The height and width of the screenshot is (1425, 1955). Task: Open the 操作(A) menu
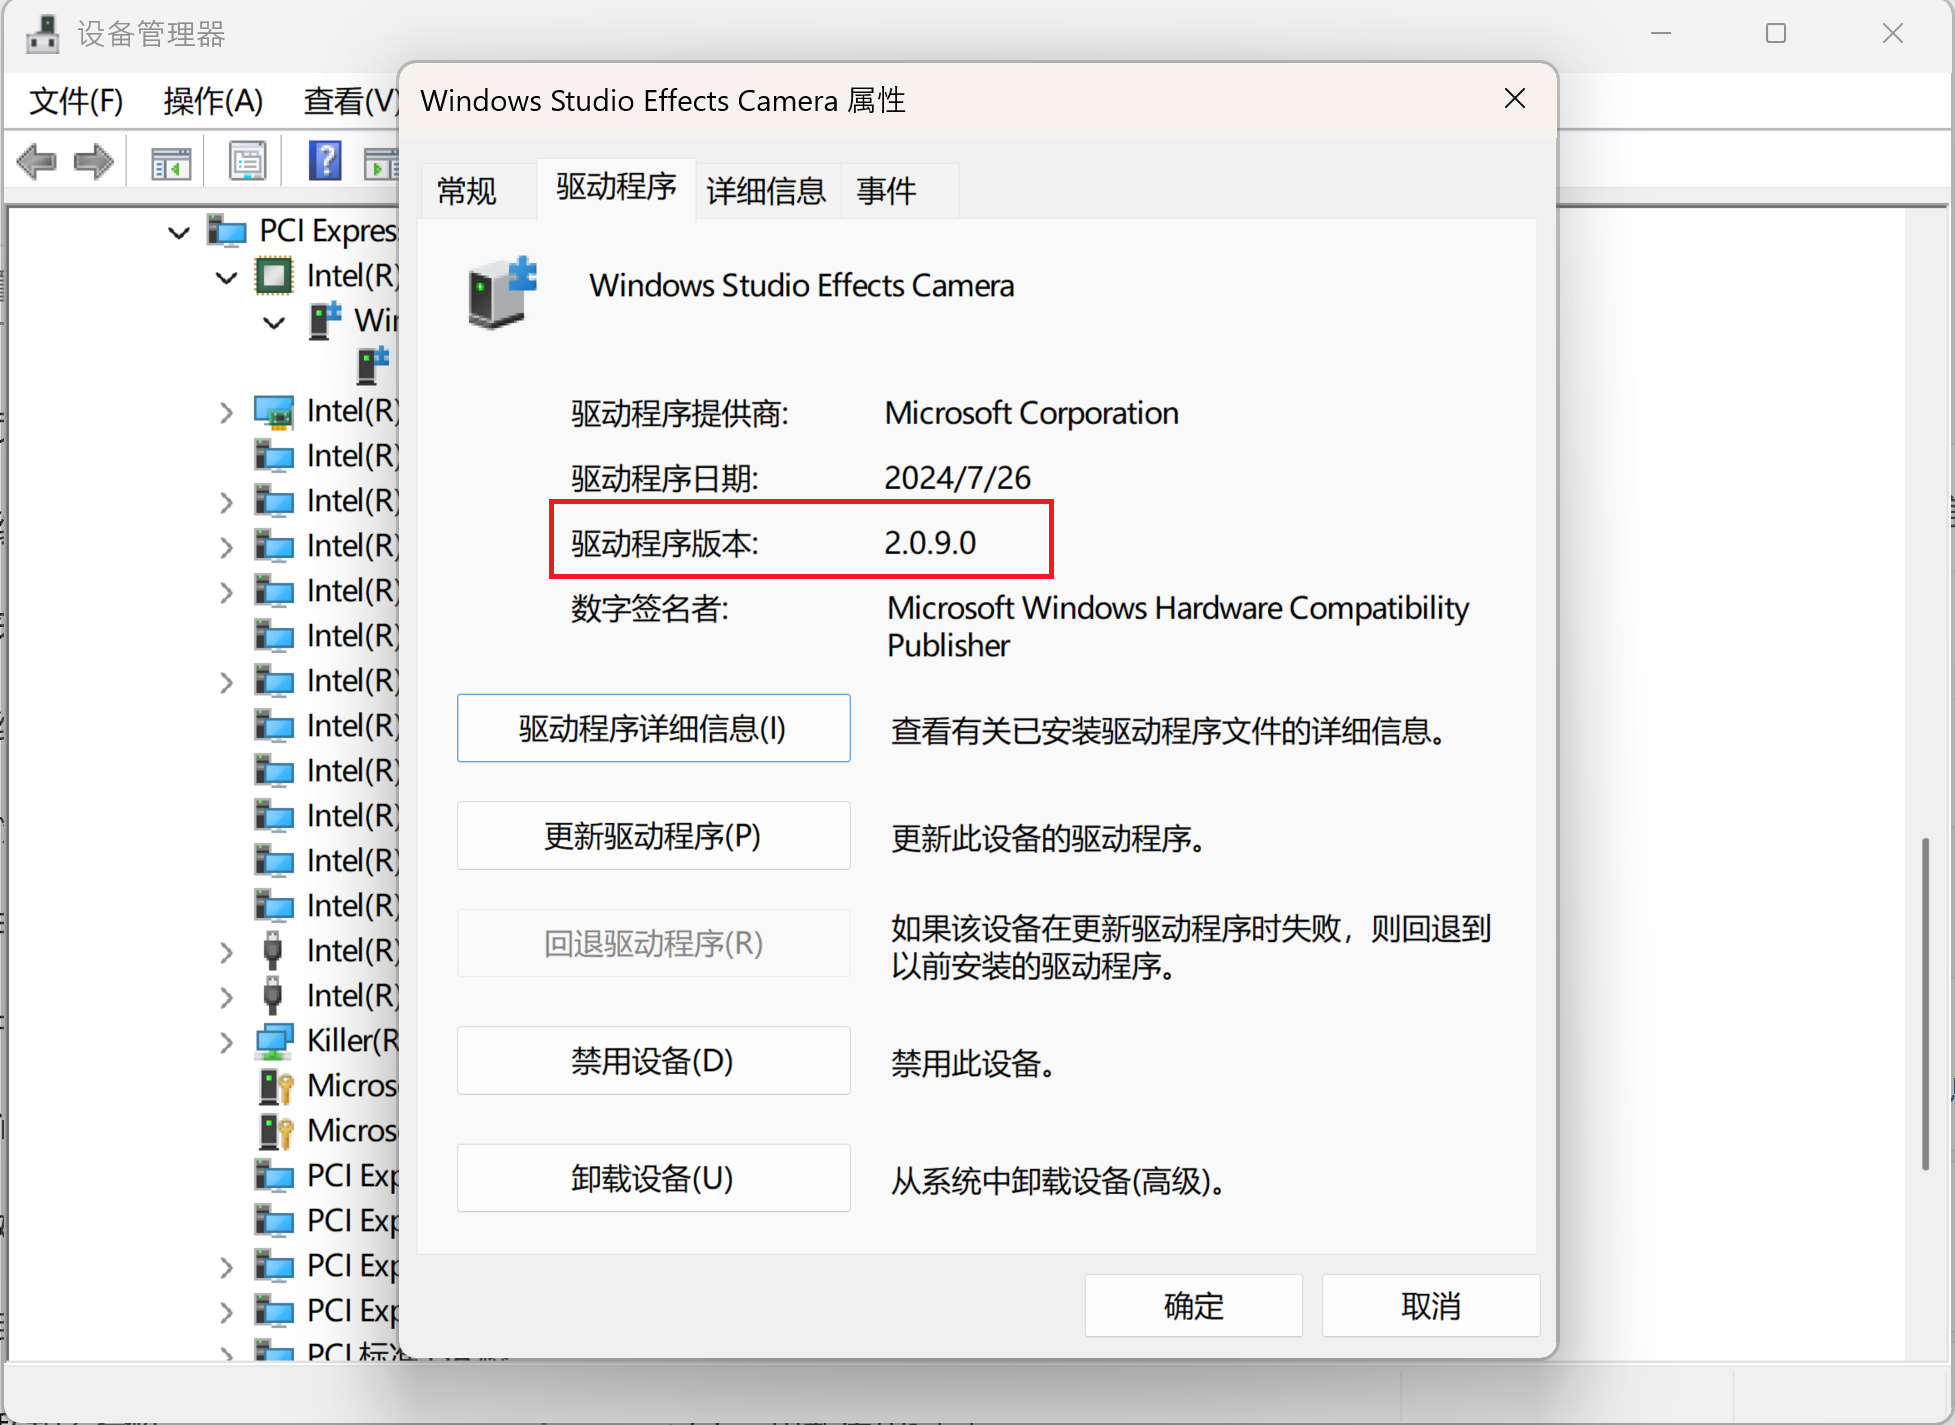213,101
